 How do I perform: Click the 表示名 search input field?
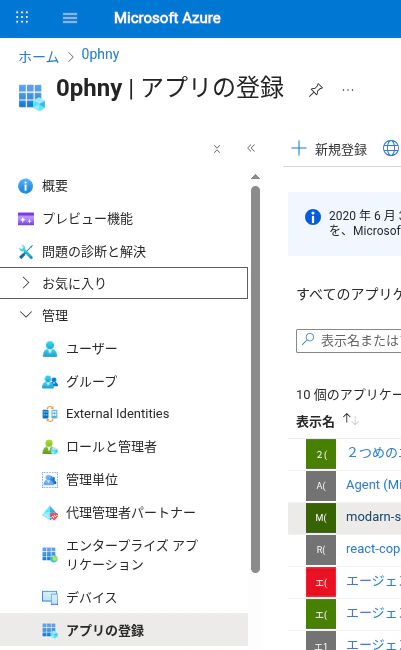pyautogui.click(x=349, y=341)
